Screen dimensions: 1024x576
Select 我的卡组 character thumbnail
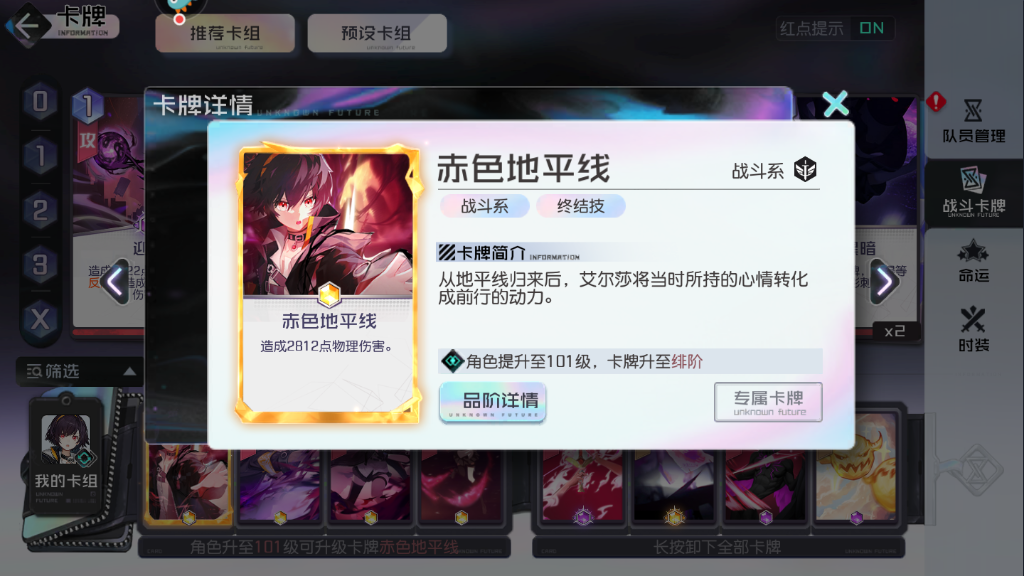[x=66, y=438]
